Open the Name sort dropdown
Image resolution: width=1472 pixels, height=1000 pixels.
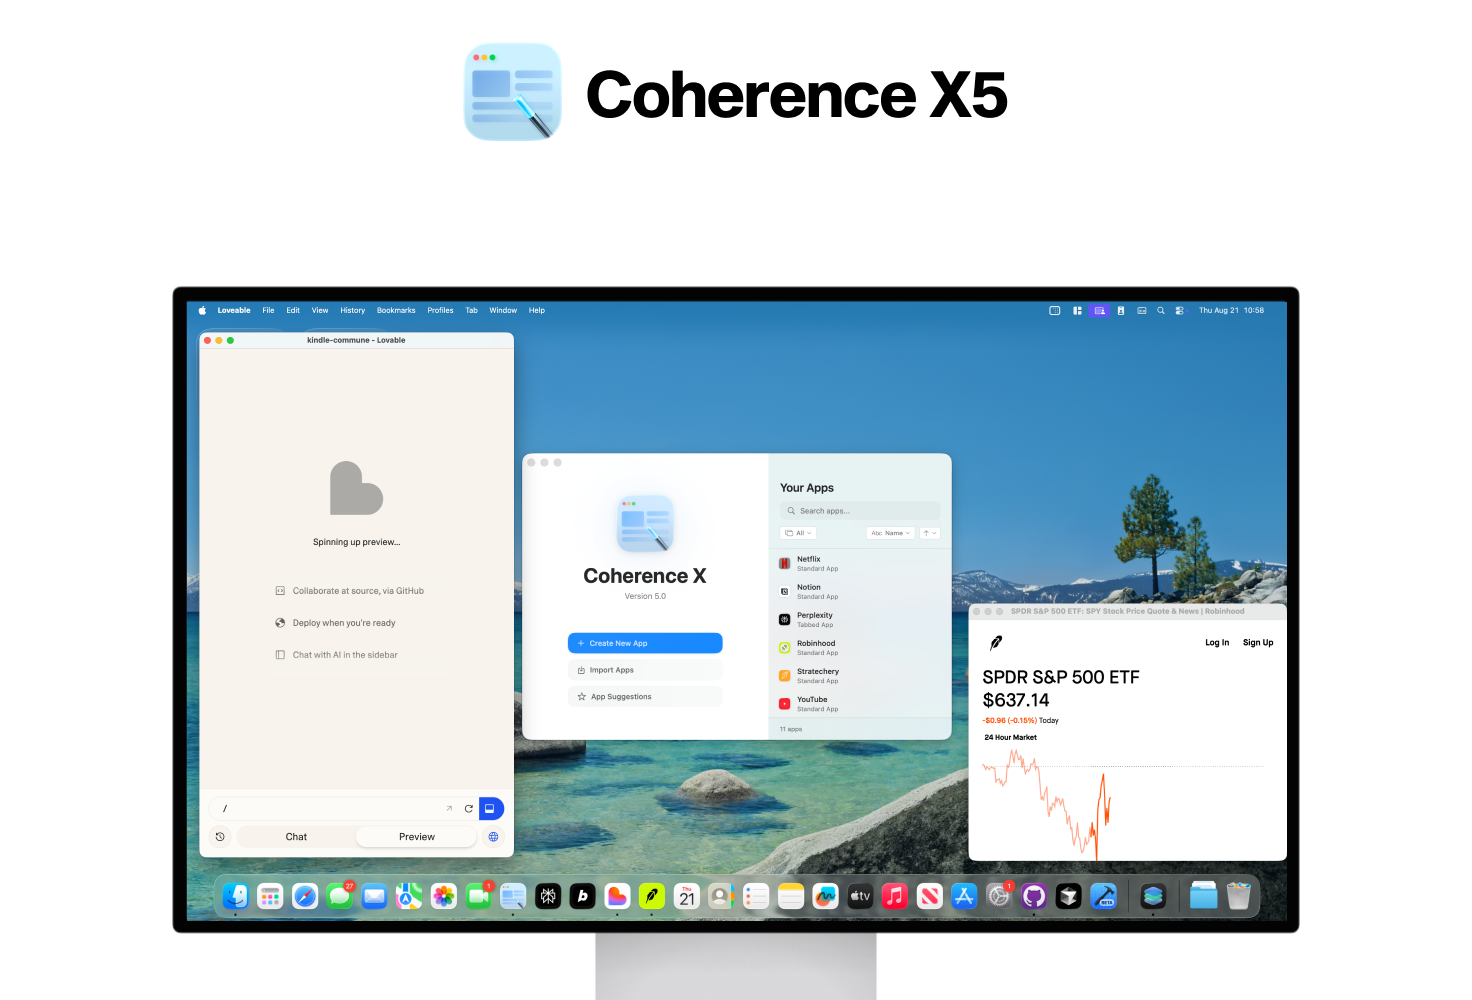click(x=890, y=533)
